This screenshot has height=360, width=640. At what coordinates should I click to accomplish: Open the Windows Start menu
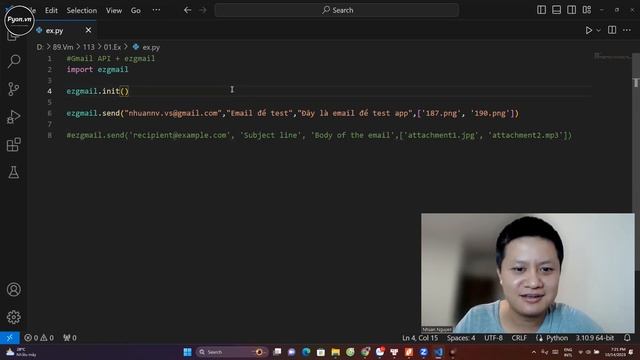(187, 352)
